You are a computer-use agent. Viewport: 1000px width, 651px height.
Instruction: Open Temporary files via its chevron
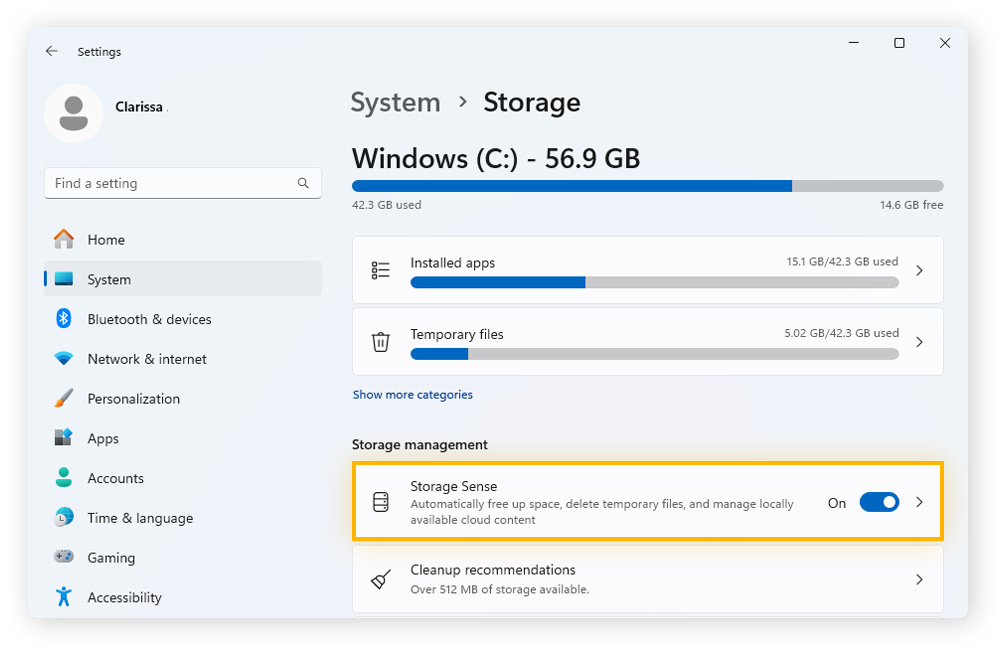[x=919, y=341]
